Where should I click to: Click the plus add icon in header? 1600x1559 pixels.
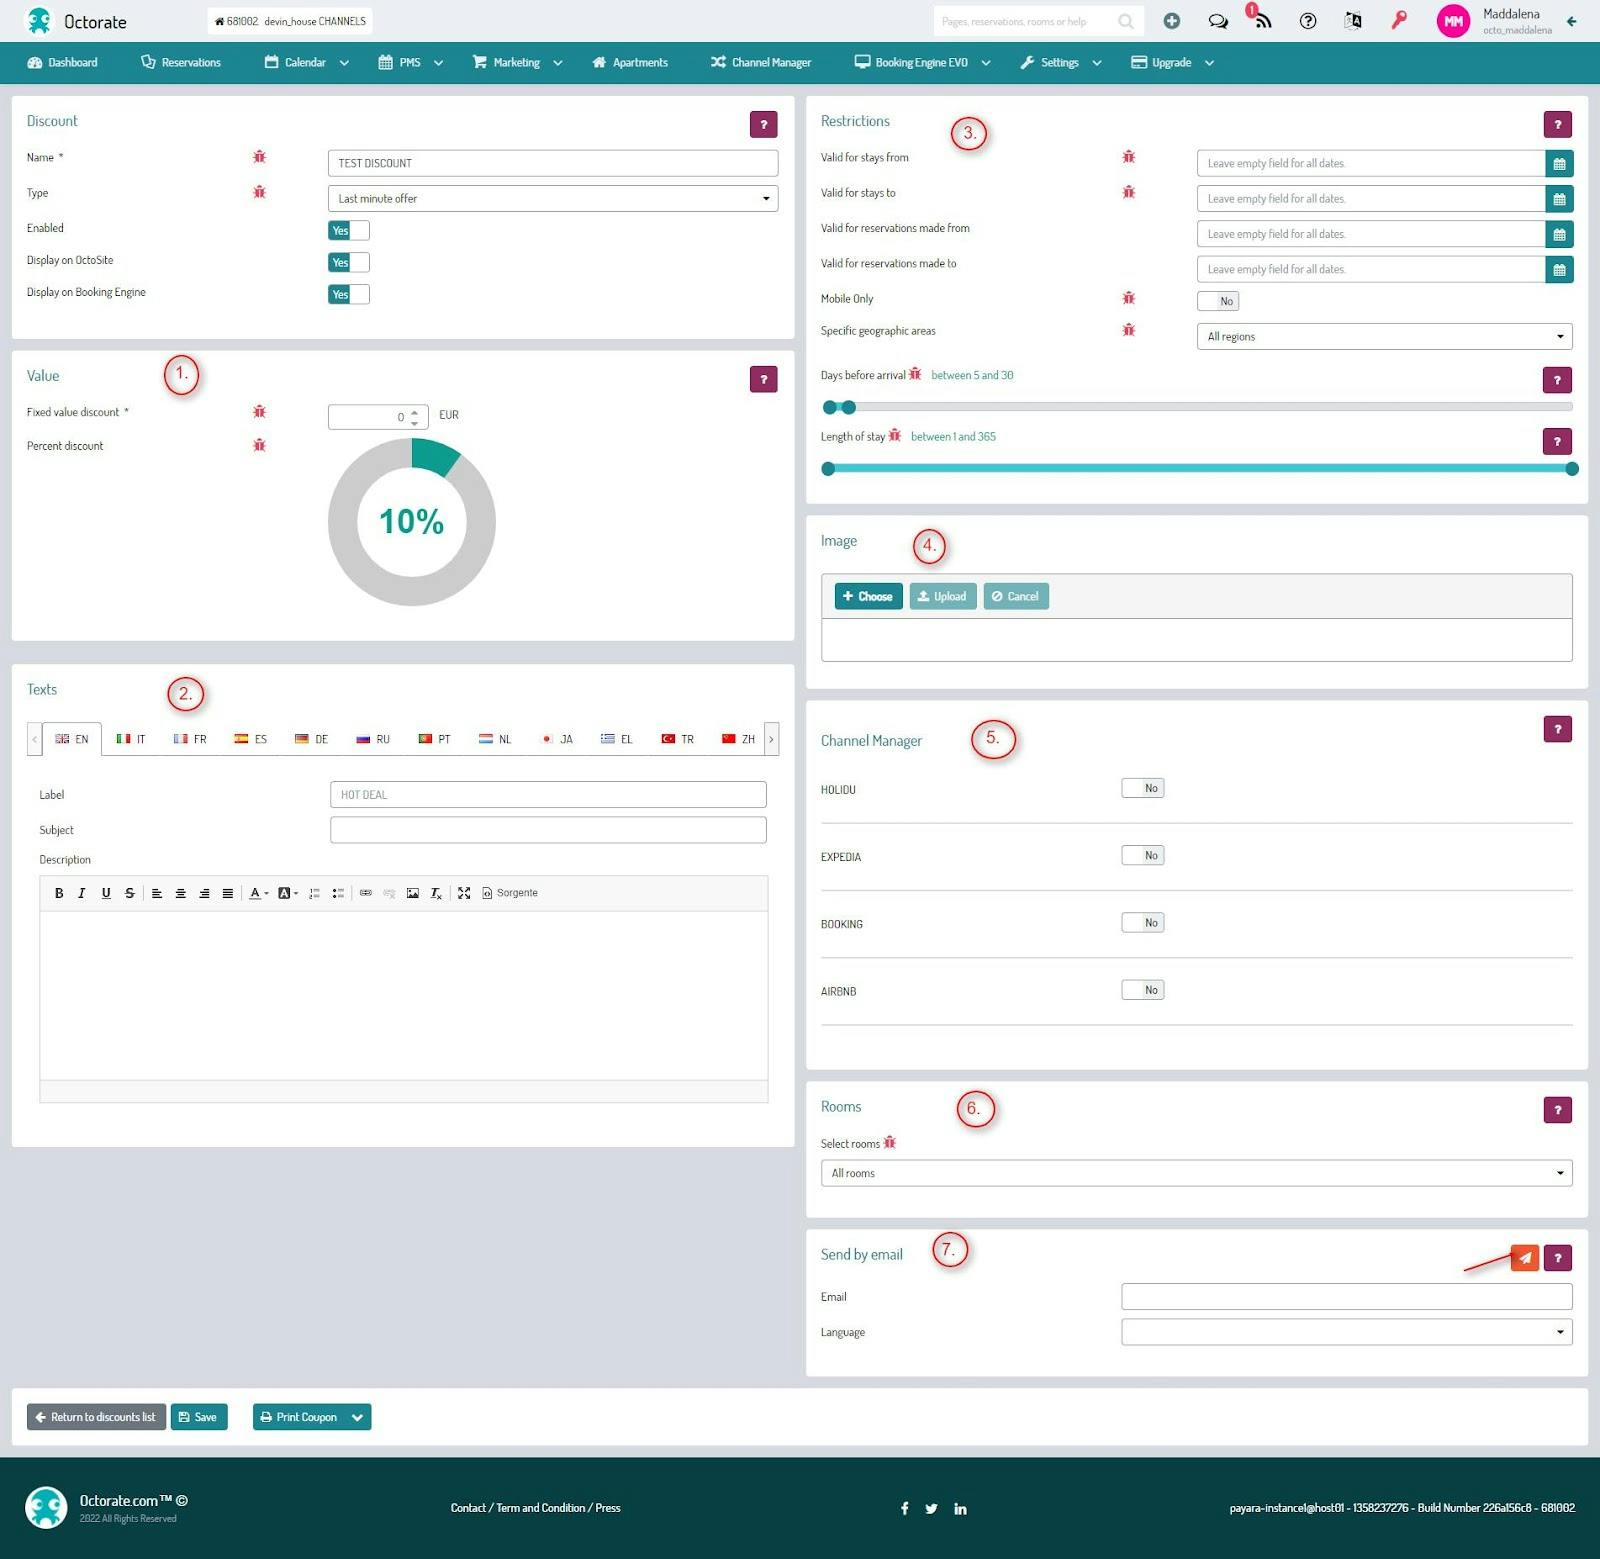pos(1172,21)
